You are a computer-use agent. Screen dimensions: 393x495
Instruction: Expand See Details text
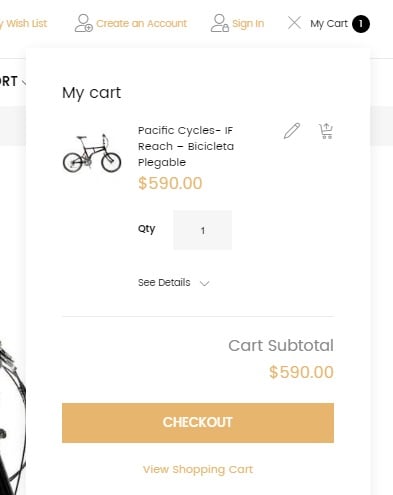(x=164, y=283)
